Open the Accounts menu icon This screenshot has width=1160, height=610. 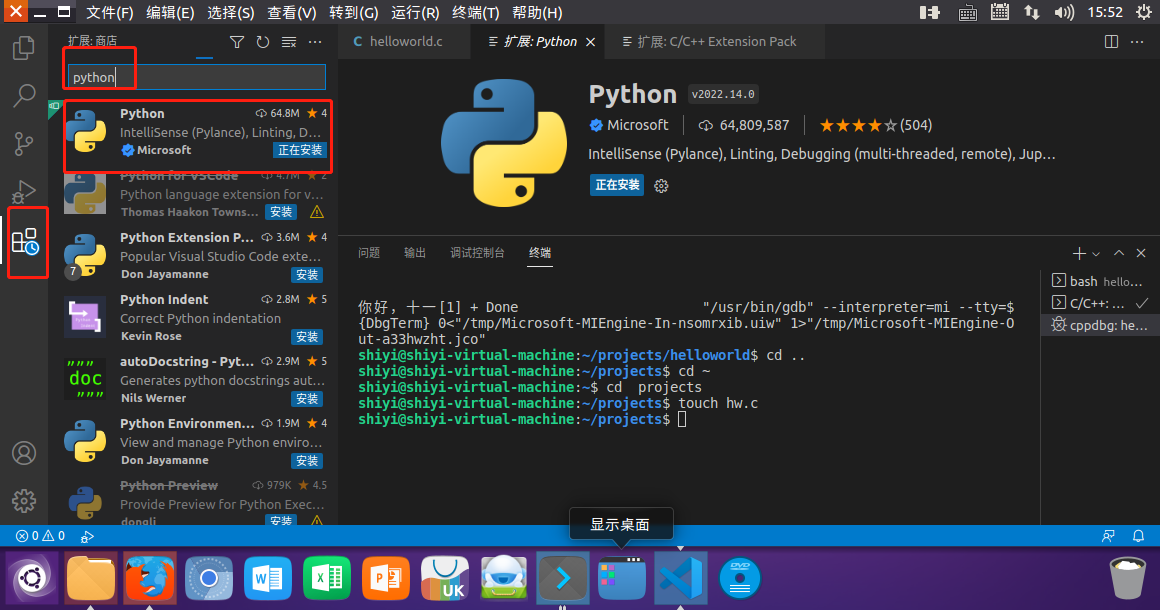24,453
